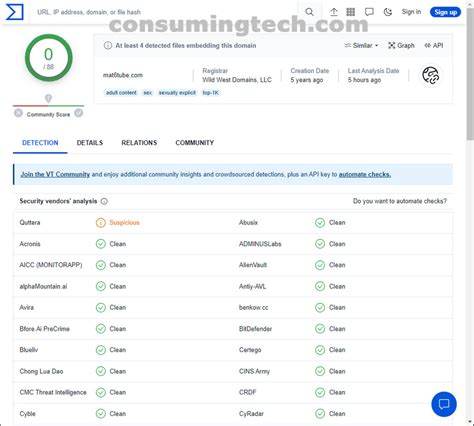This screenshot has height=426, width=474.
Task: Click the 0 / 88 detection score circle
Action: 49,58
